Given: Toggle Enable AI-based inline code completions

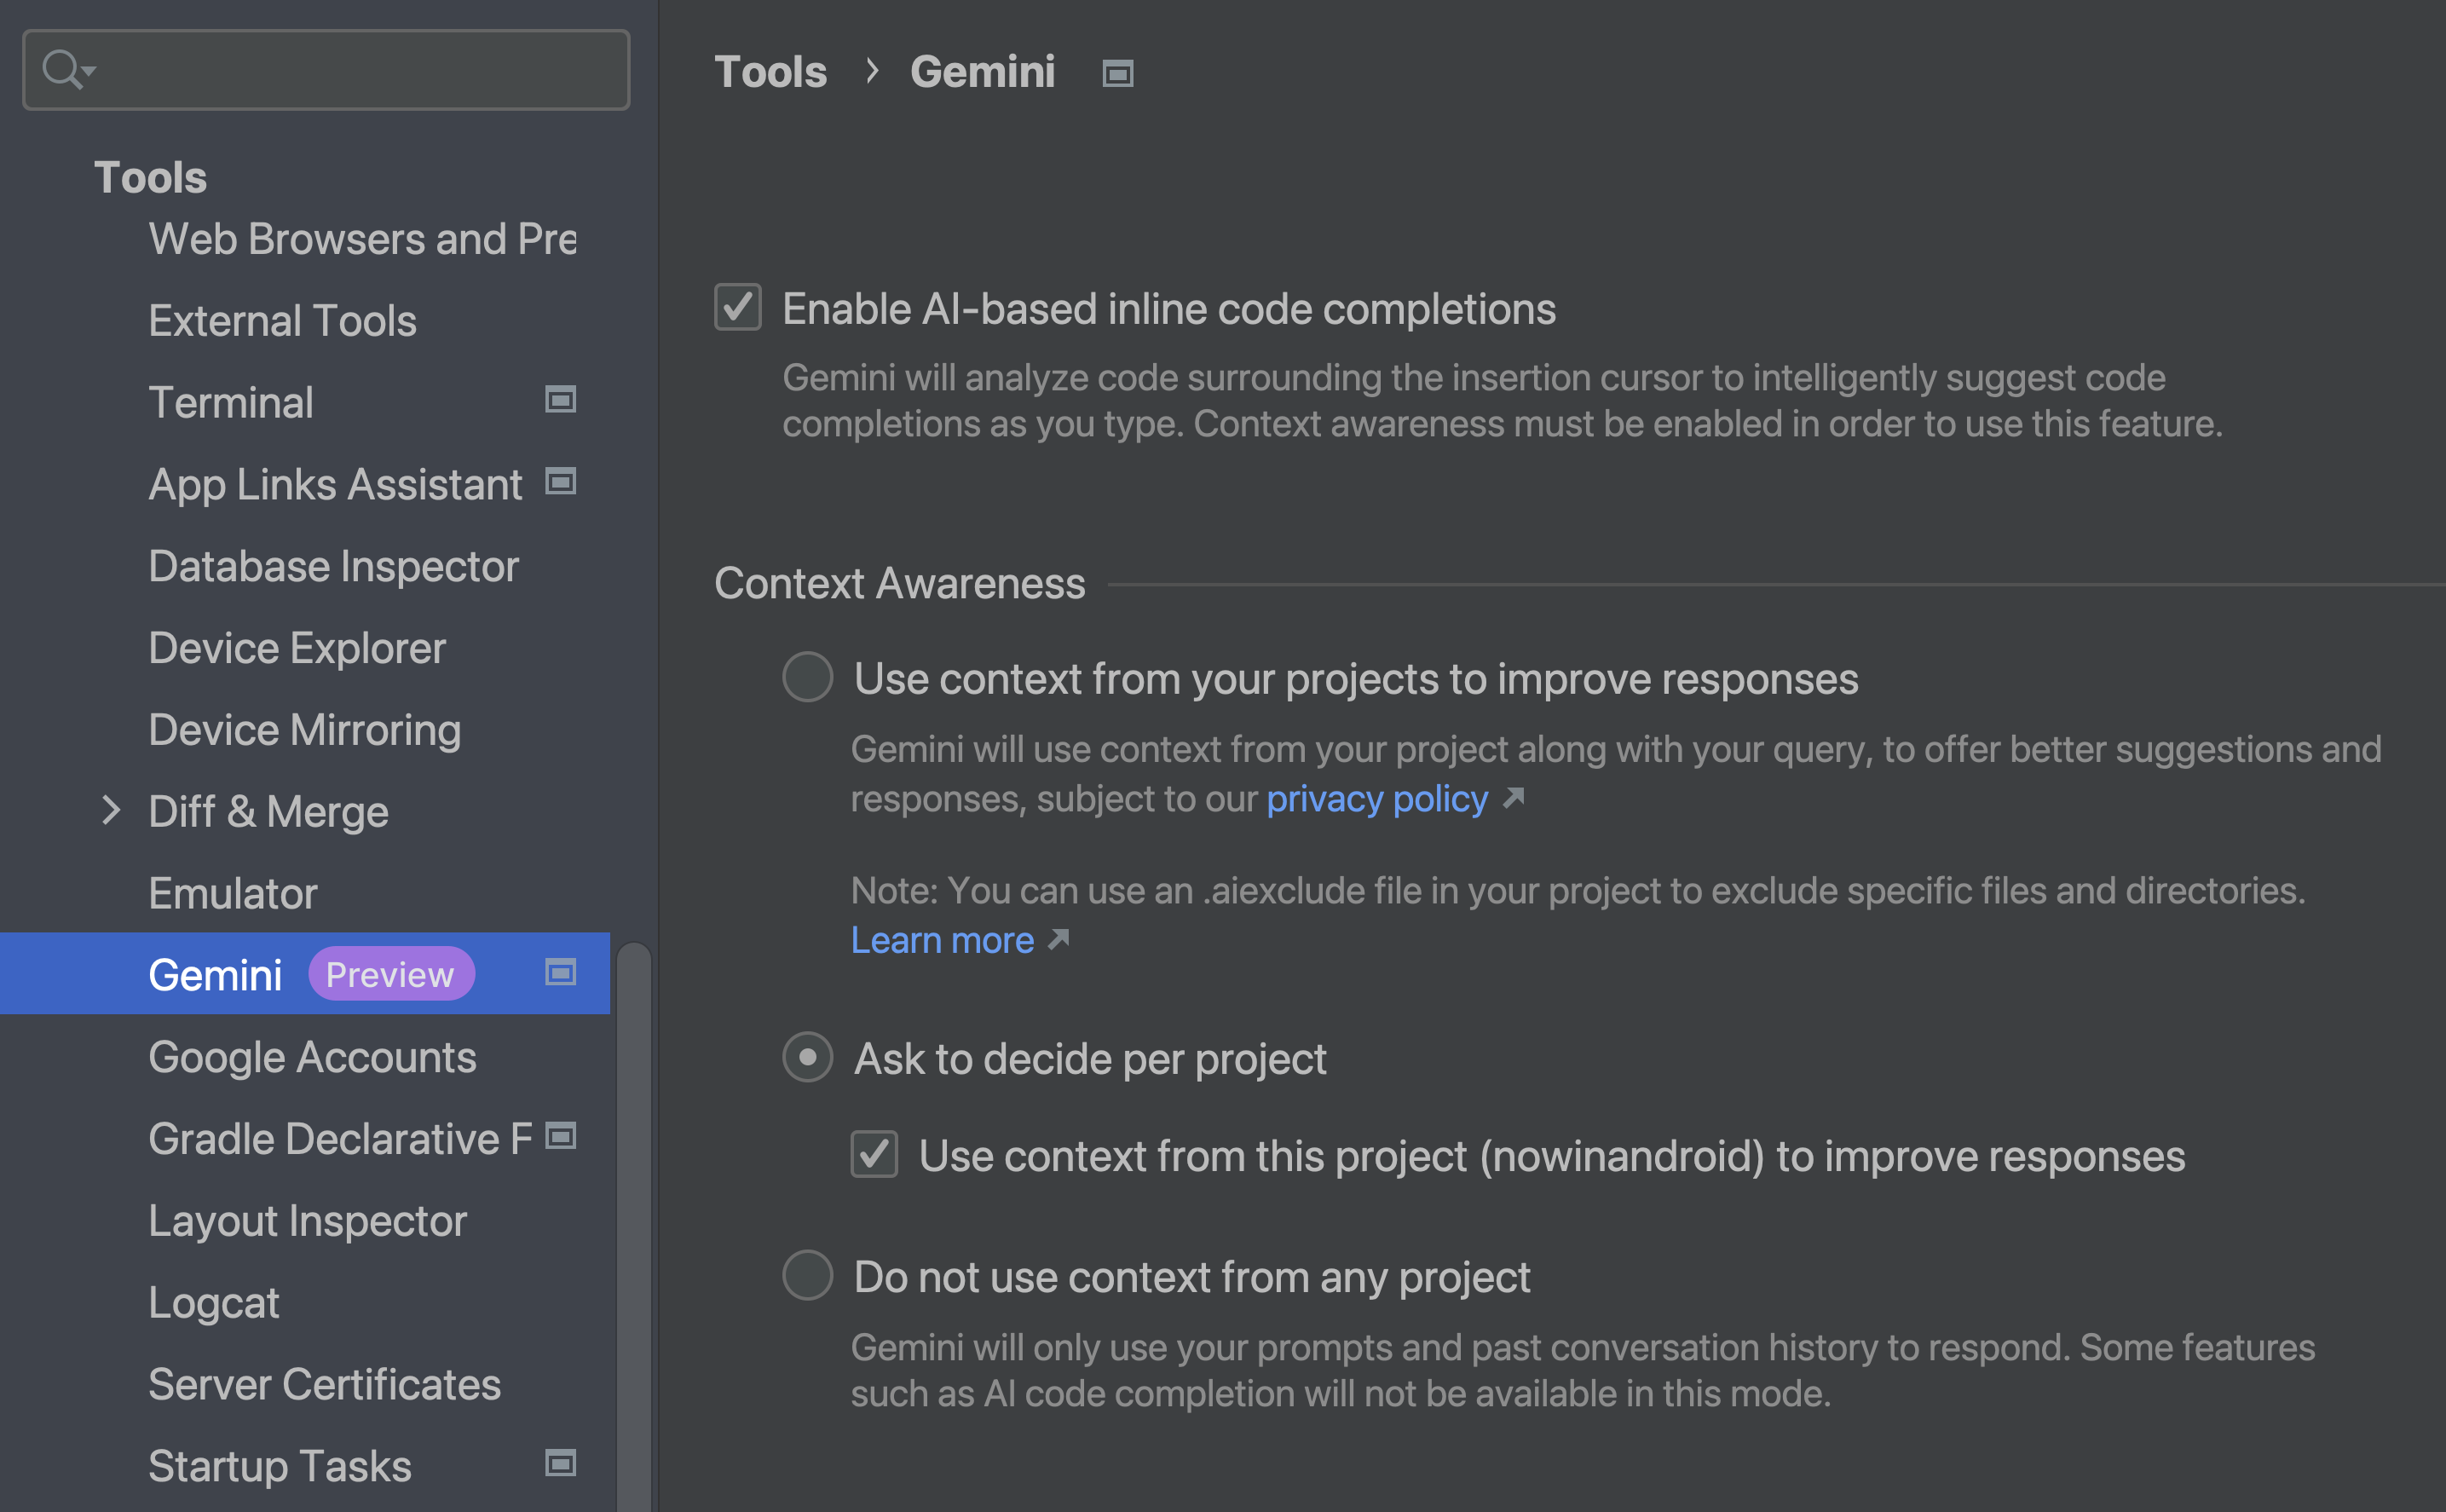Looking at the screenshot, I should click(x=736, y=308).
